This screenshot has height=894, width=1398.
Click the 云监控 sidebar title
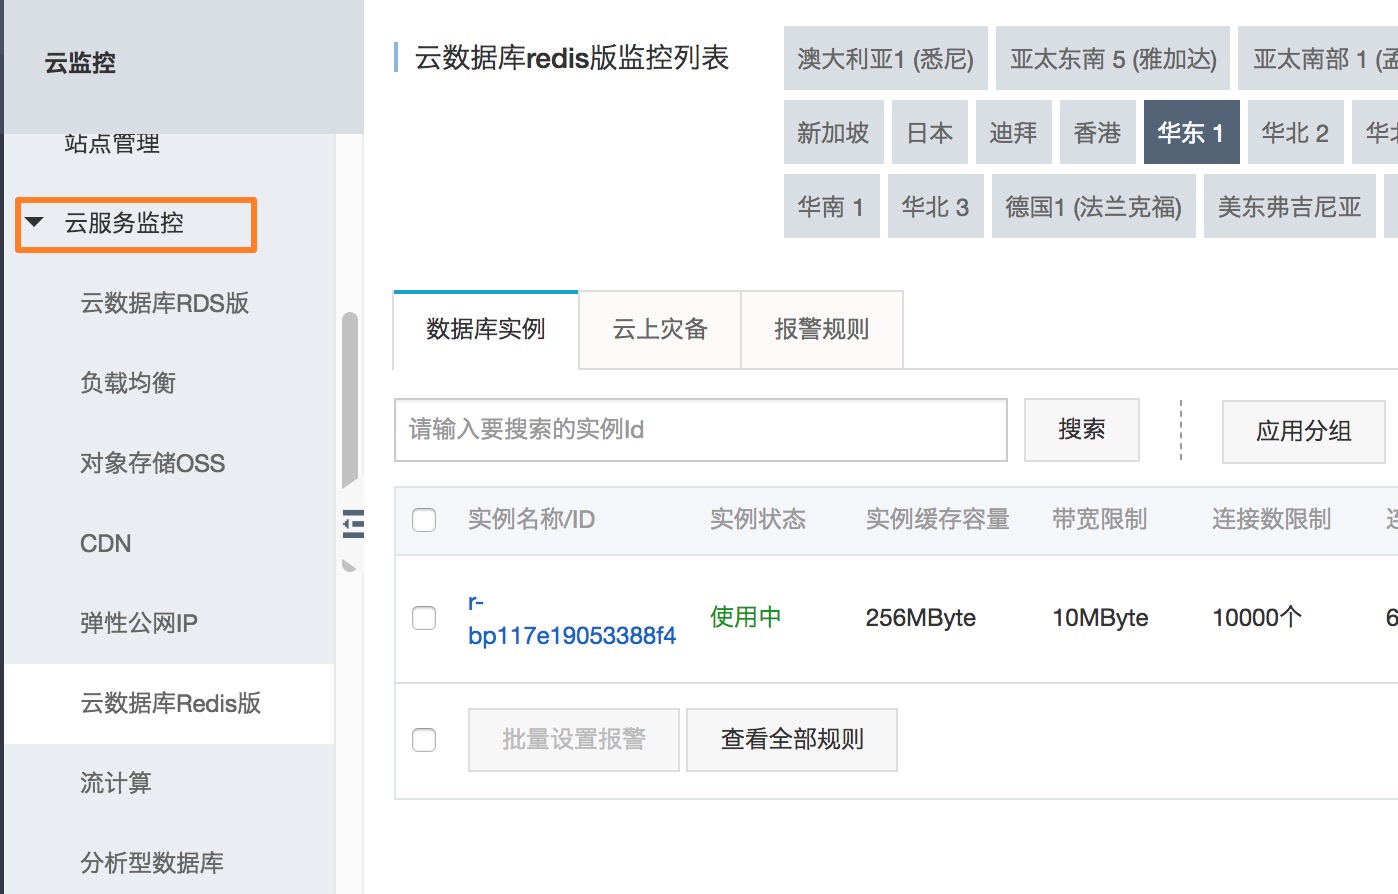coord(80,63)
